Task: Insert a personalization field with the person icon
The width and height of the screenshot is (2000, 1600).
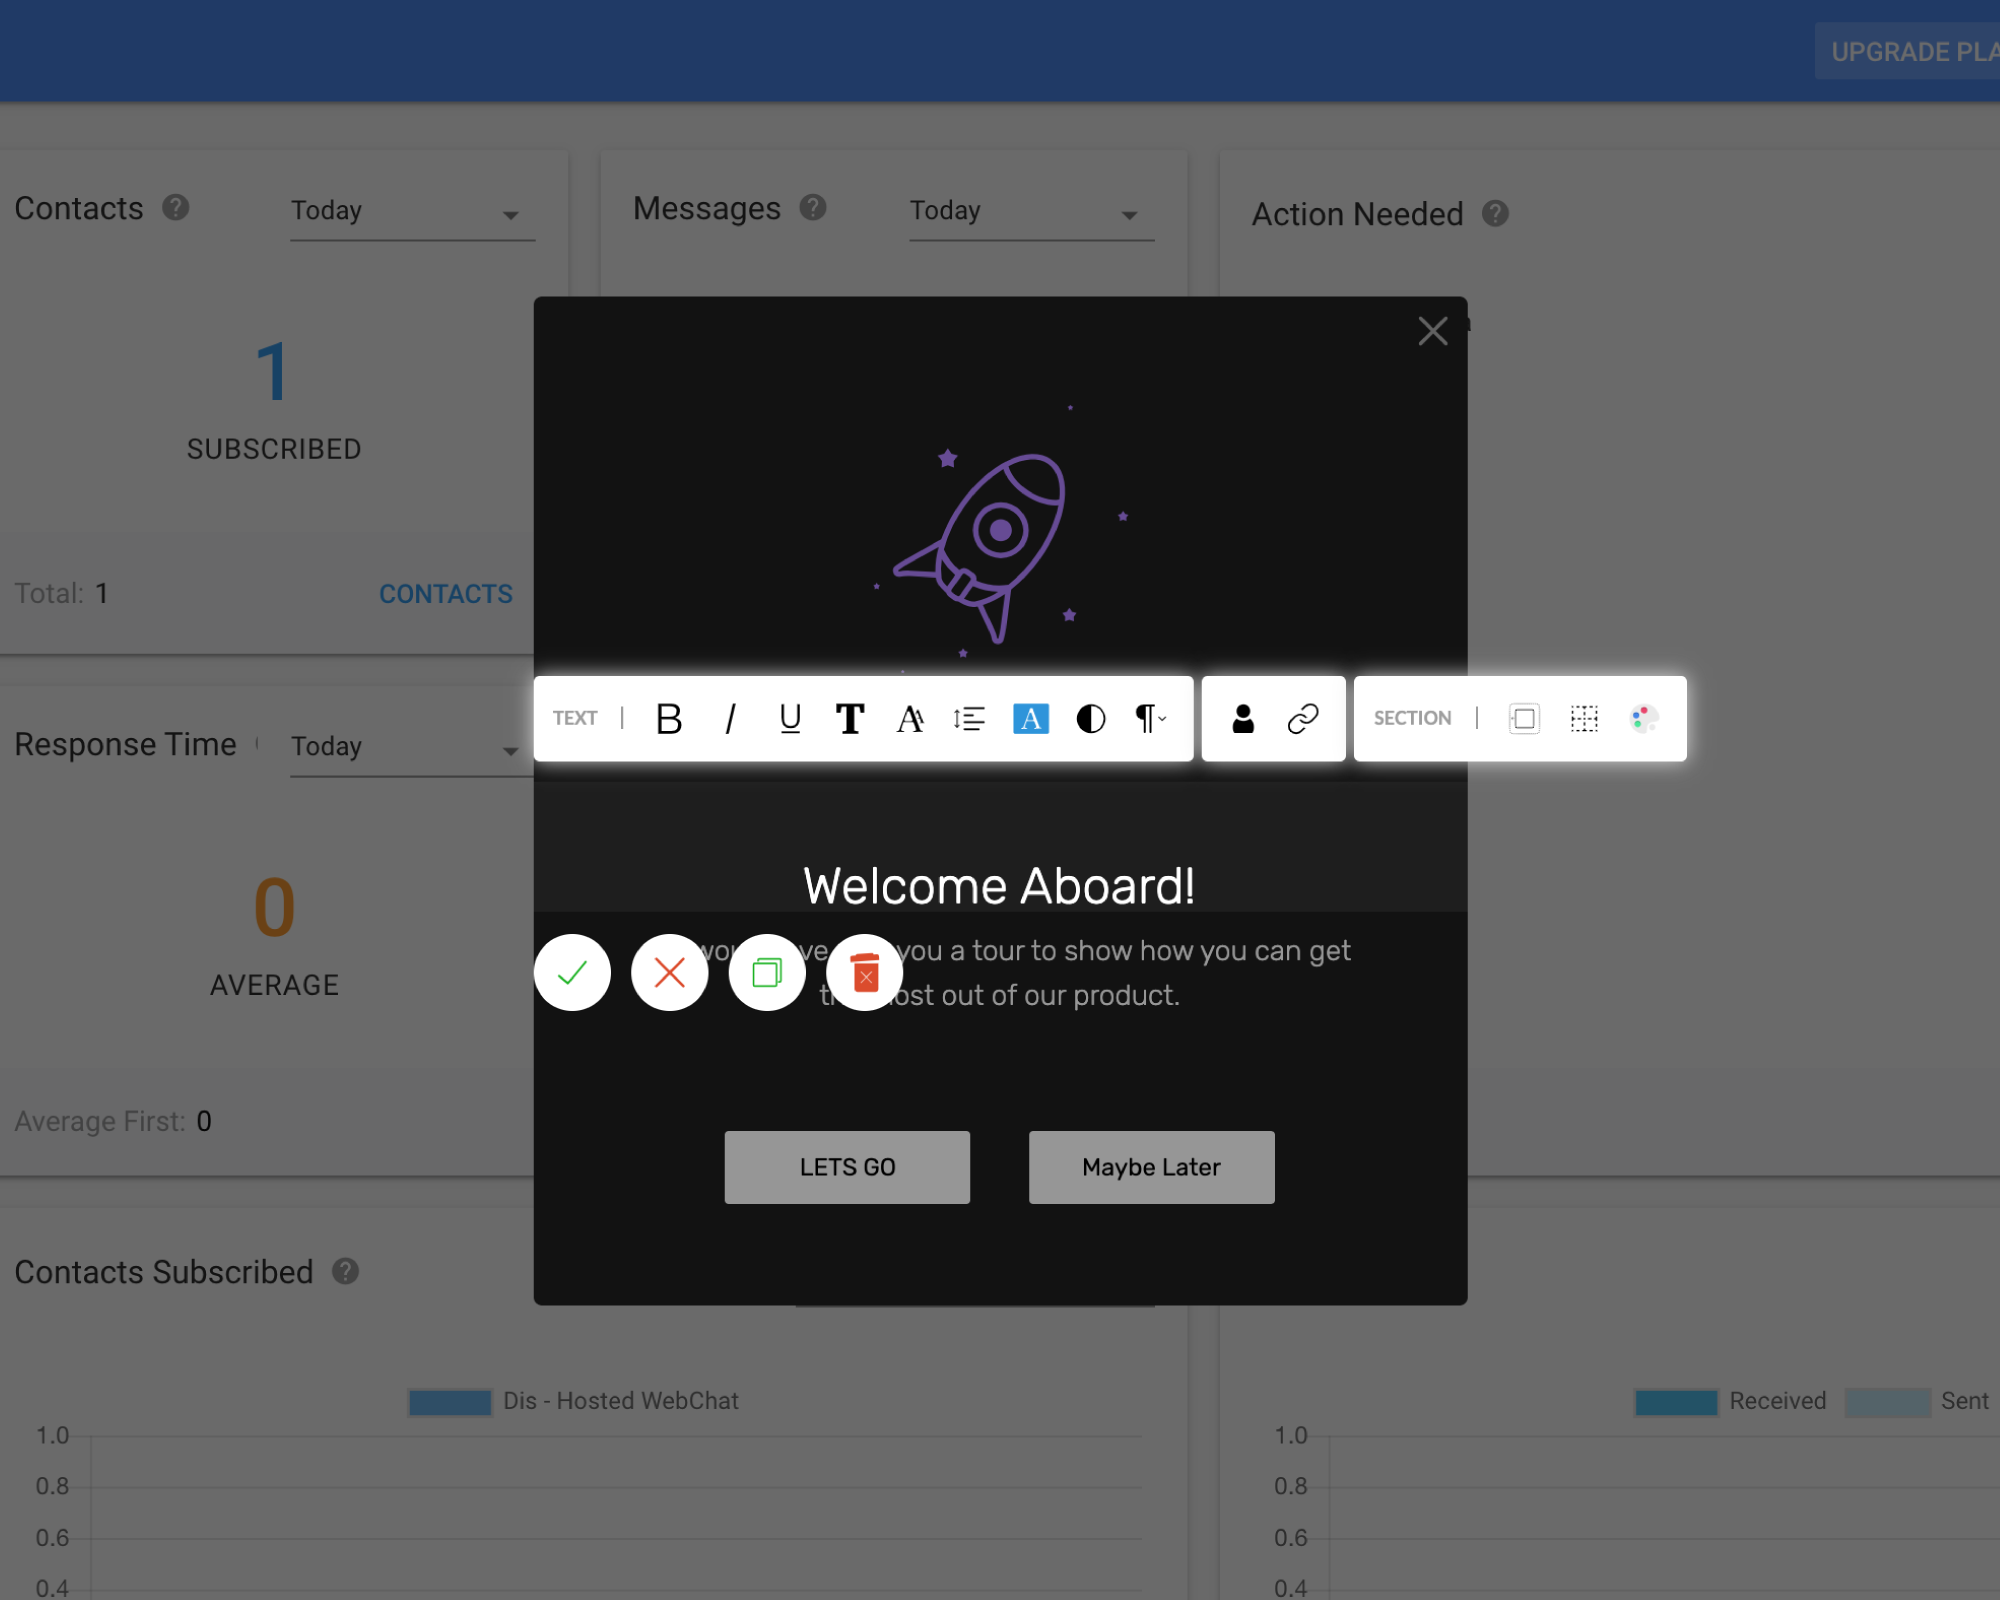Action: point(1242,719)
